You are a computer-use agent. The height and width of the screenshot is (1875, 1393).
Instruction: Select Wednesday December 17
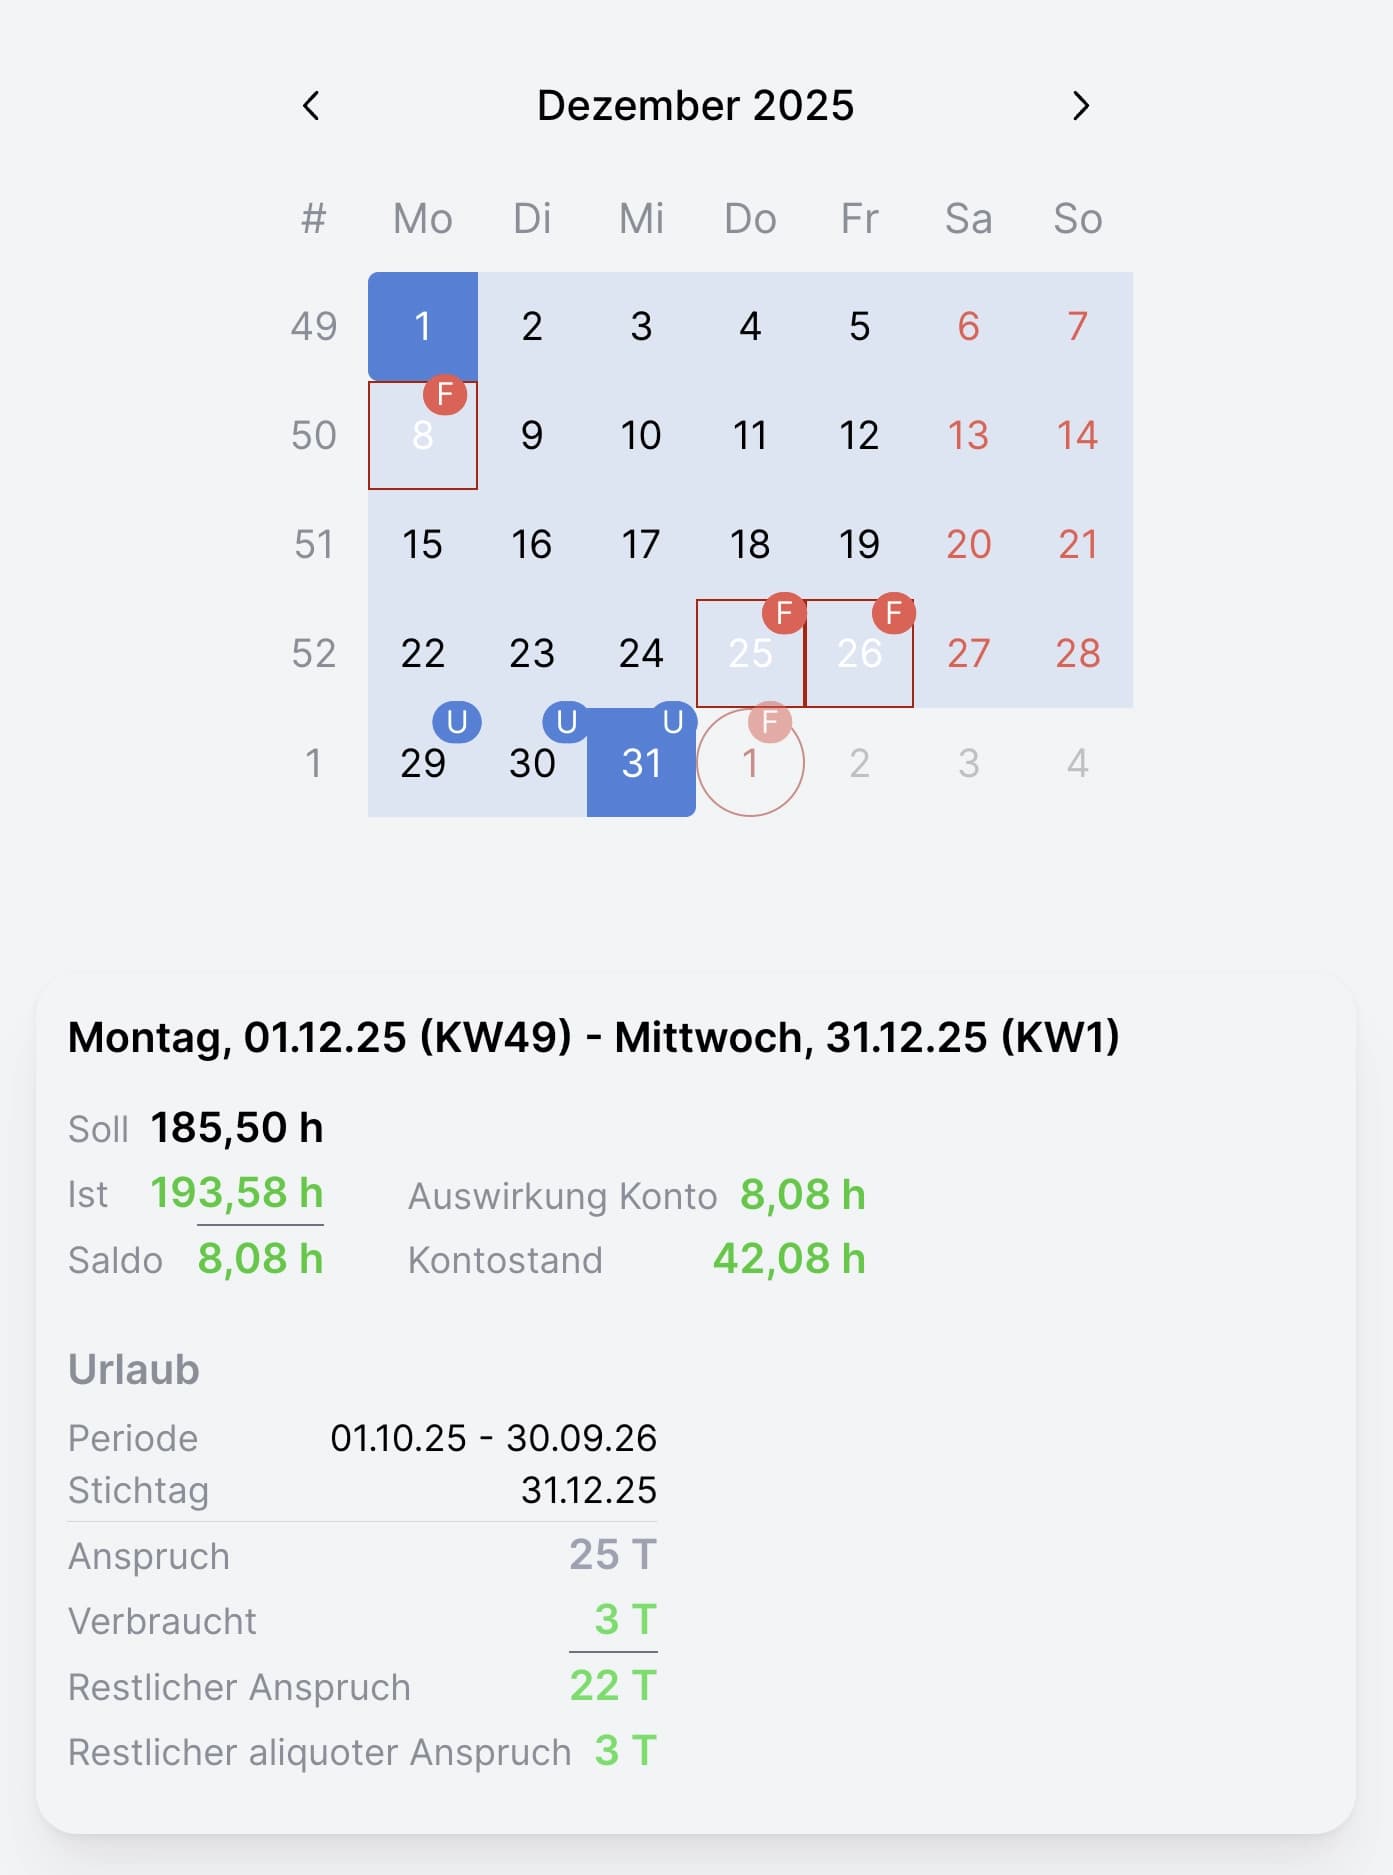click(641, 544)
